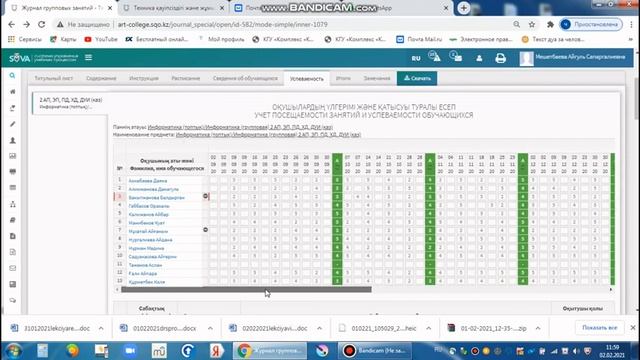Go back with the browser back arrow

click(x=11, y=24)
